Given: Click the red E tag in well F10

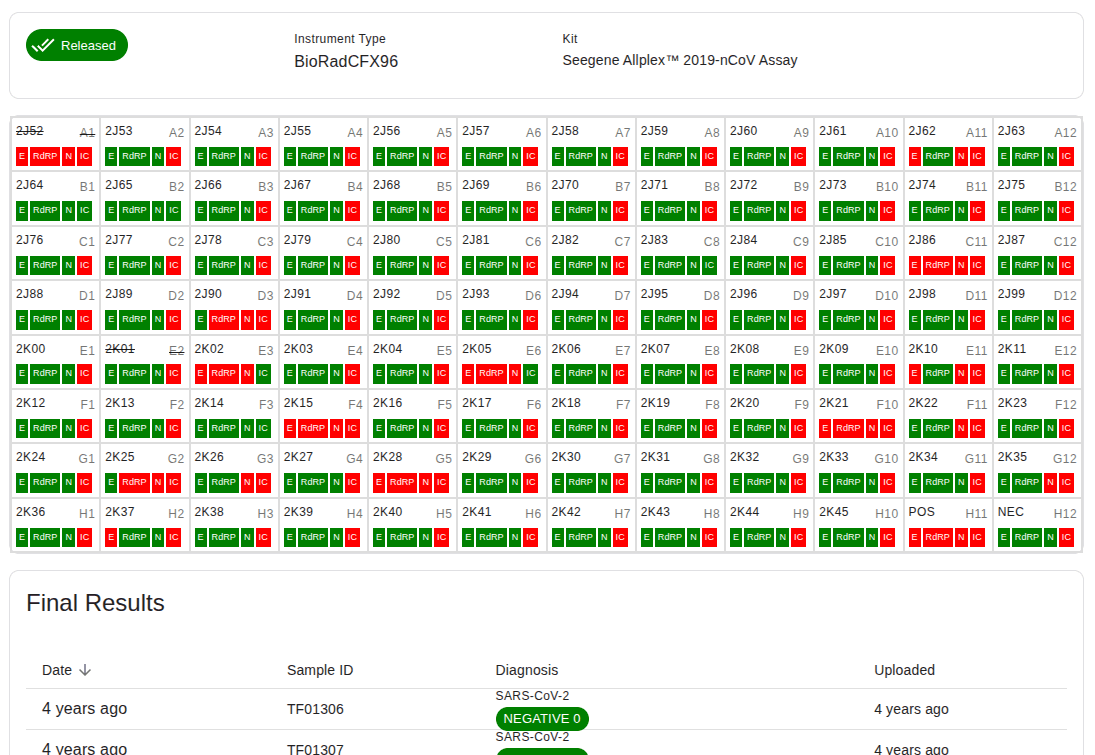Looking at the screenshot, I should (825, 428).
